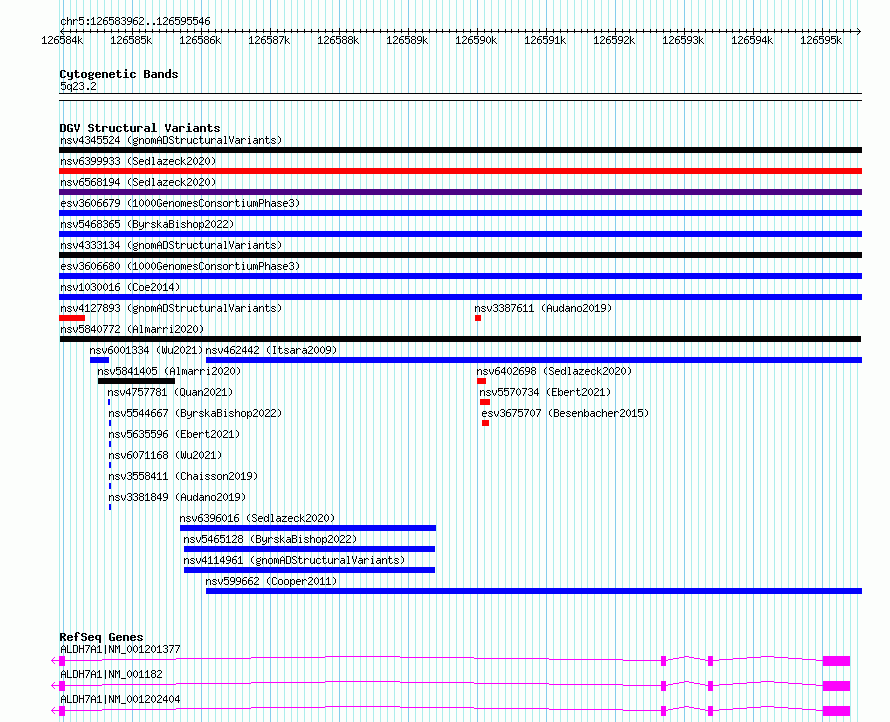Select the blue nsv5468365 variant bar
Screen dimensions: 890x722
pos(460,234)
